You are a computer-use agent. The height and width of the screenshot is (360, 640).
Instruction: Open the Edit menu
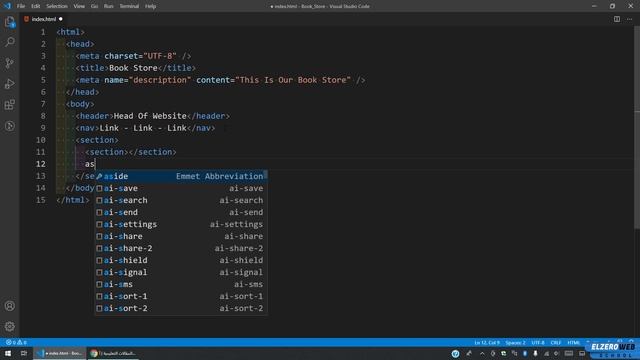36,6
